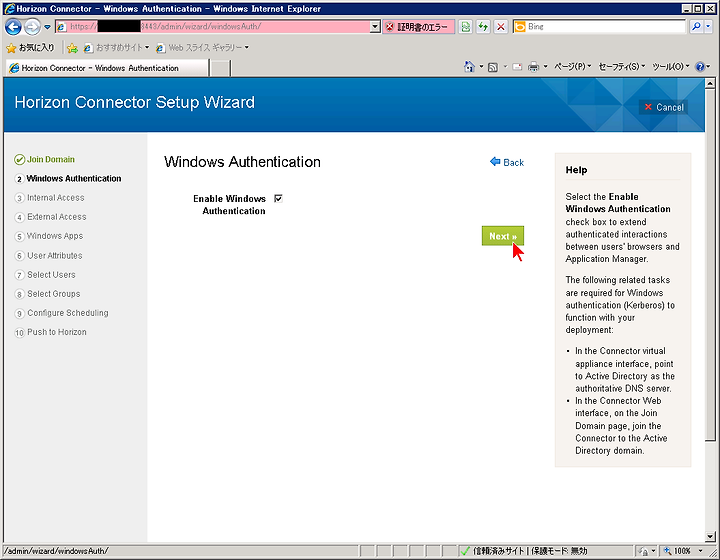Go to Join Domain step
This screenshot has height=560, width=720.
tap(45, 159)
